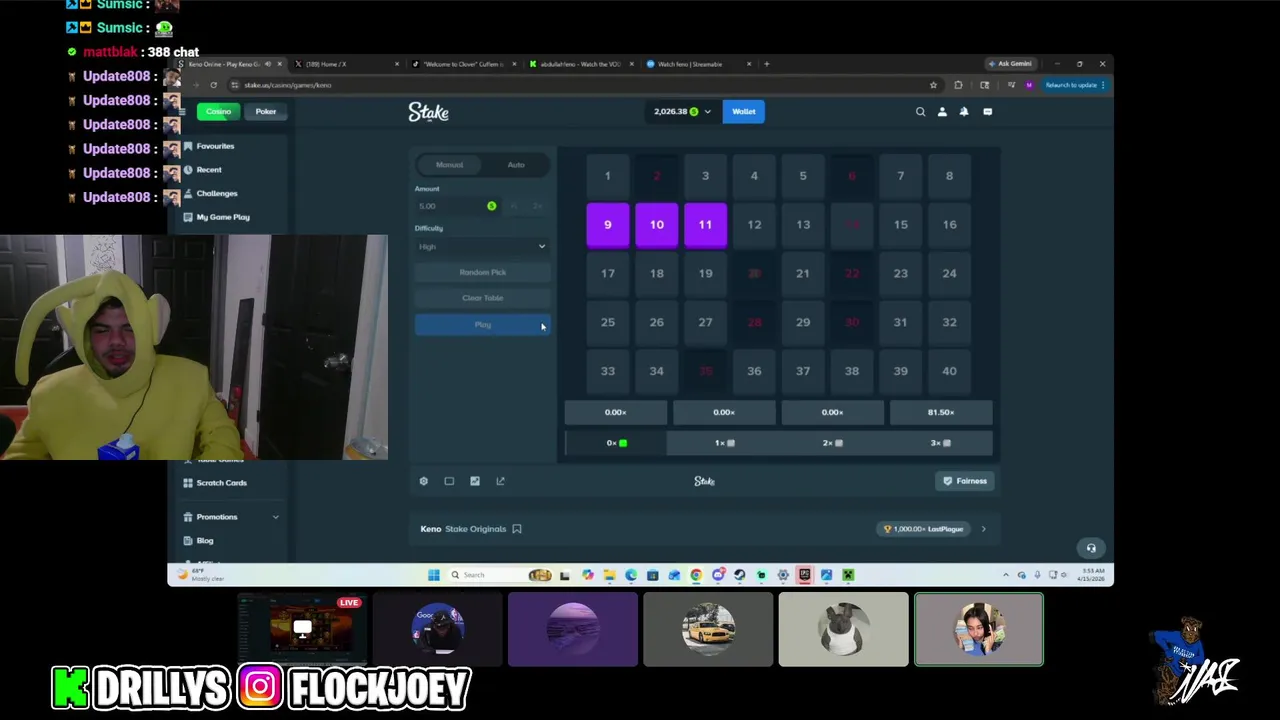Click the bet Amount input field

pos(456,206)
